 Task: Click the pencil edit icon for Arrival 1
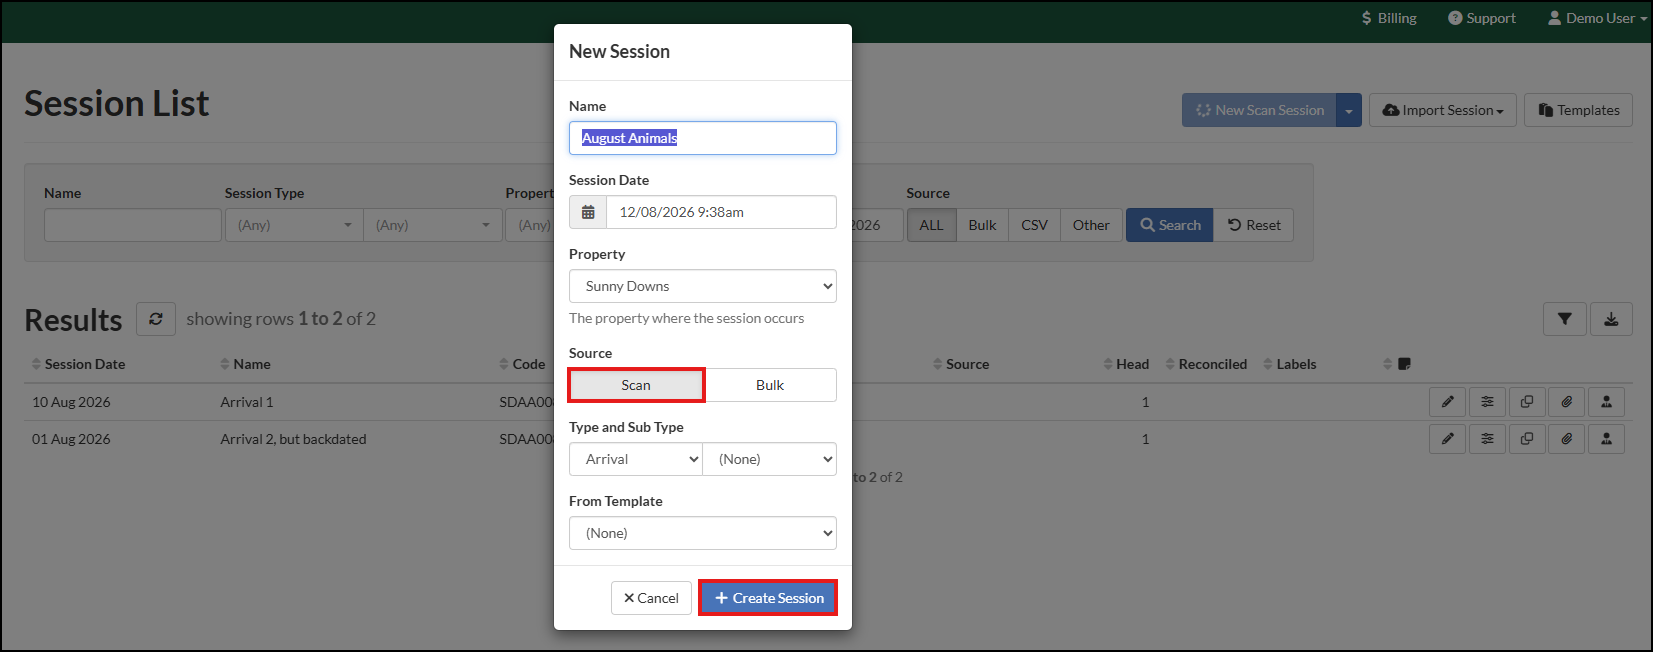1447,402
